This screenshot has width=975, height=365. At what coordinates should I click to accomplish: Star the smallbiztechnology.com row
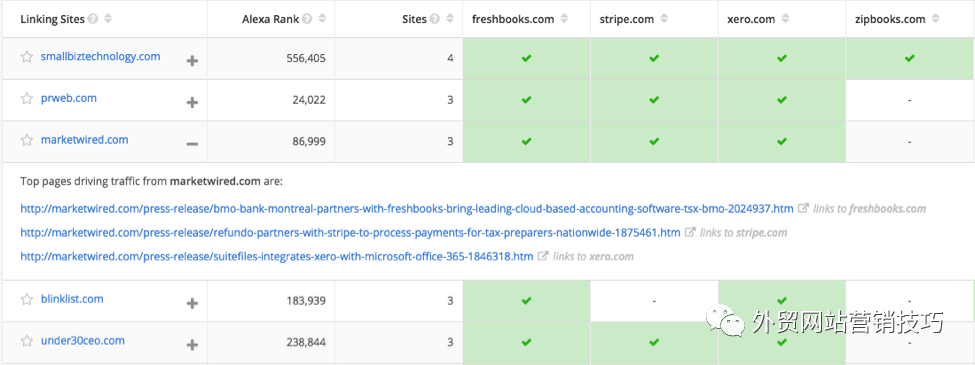pos(26,57)
